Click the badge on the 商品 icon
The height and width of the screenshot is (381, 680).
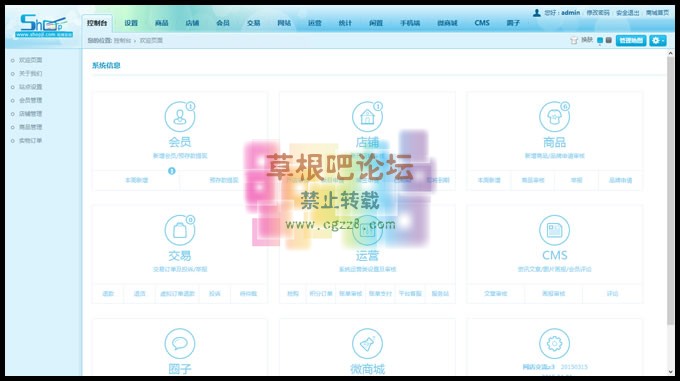pos(565,106)
